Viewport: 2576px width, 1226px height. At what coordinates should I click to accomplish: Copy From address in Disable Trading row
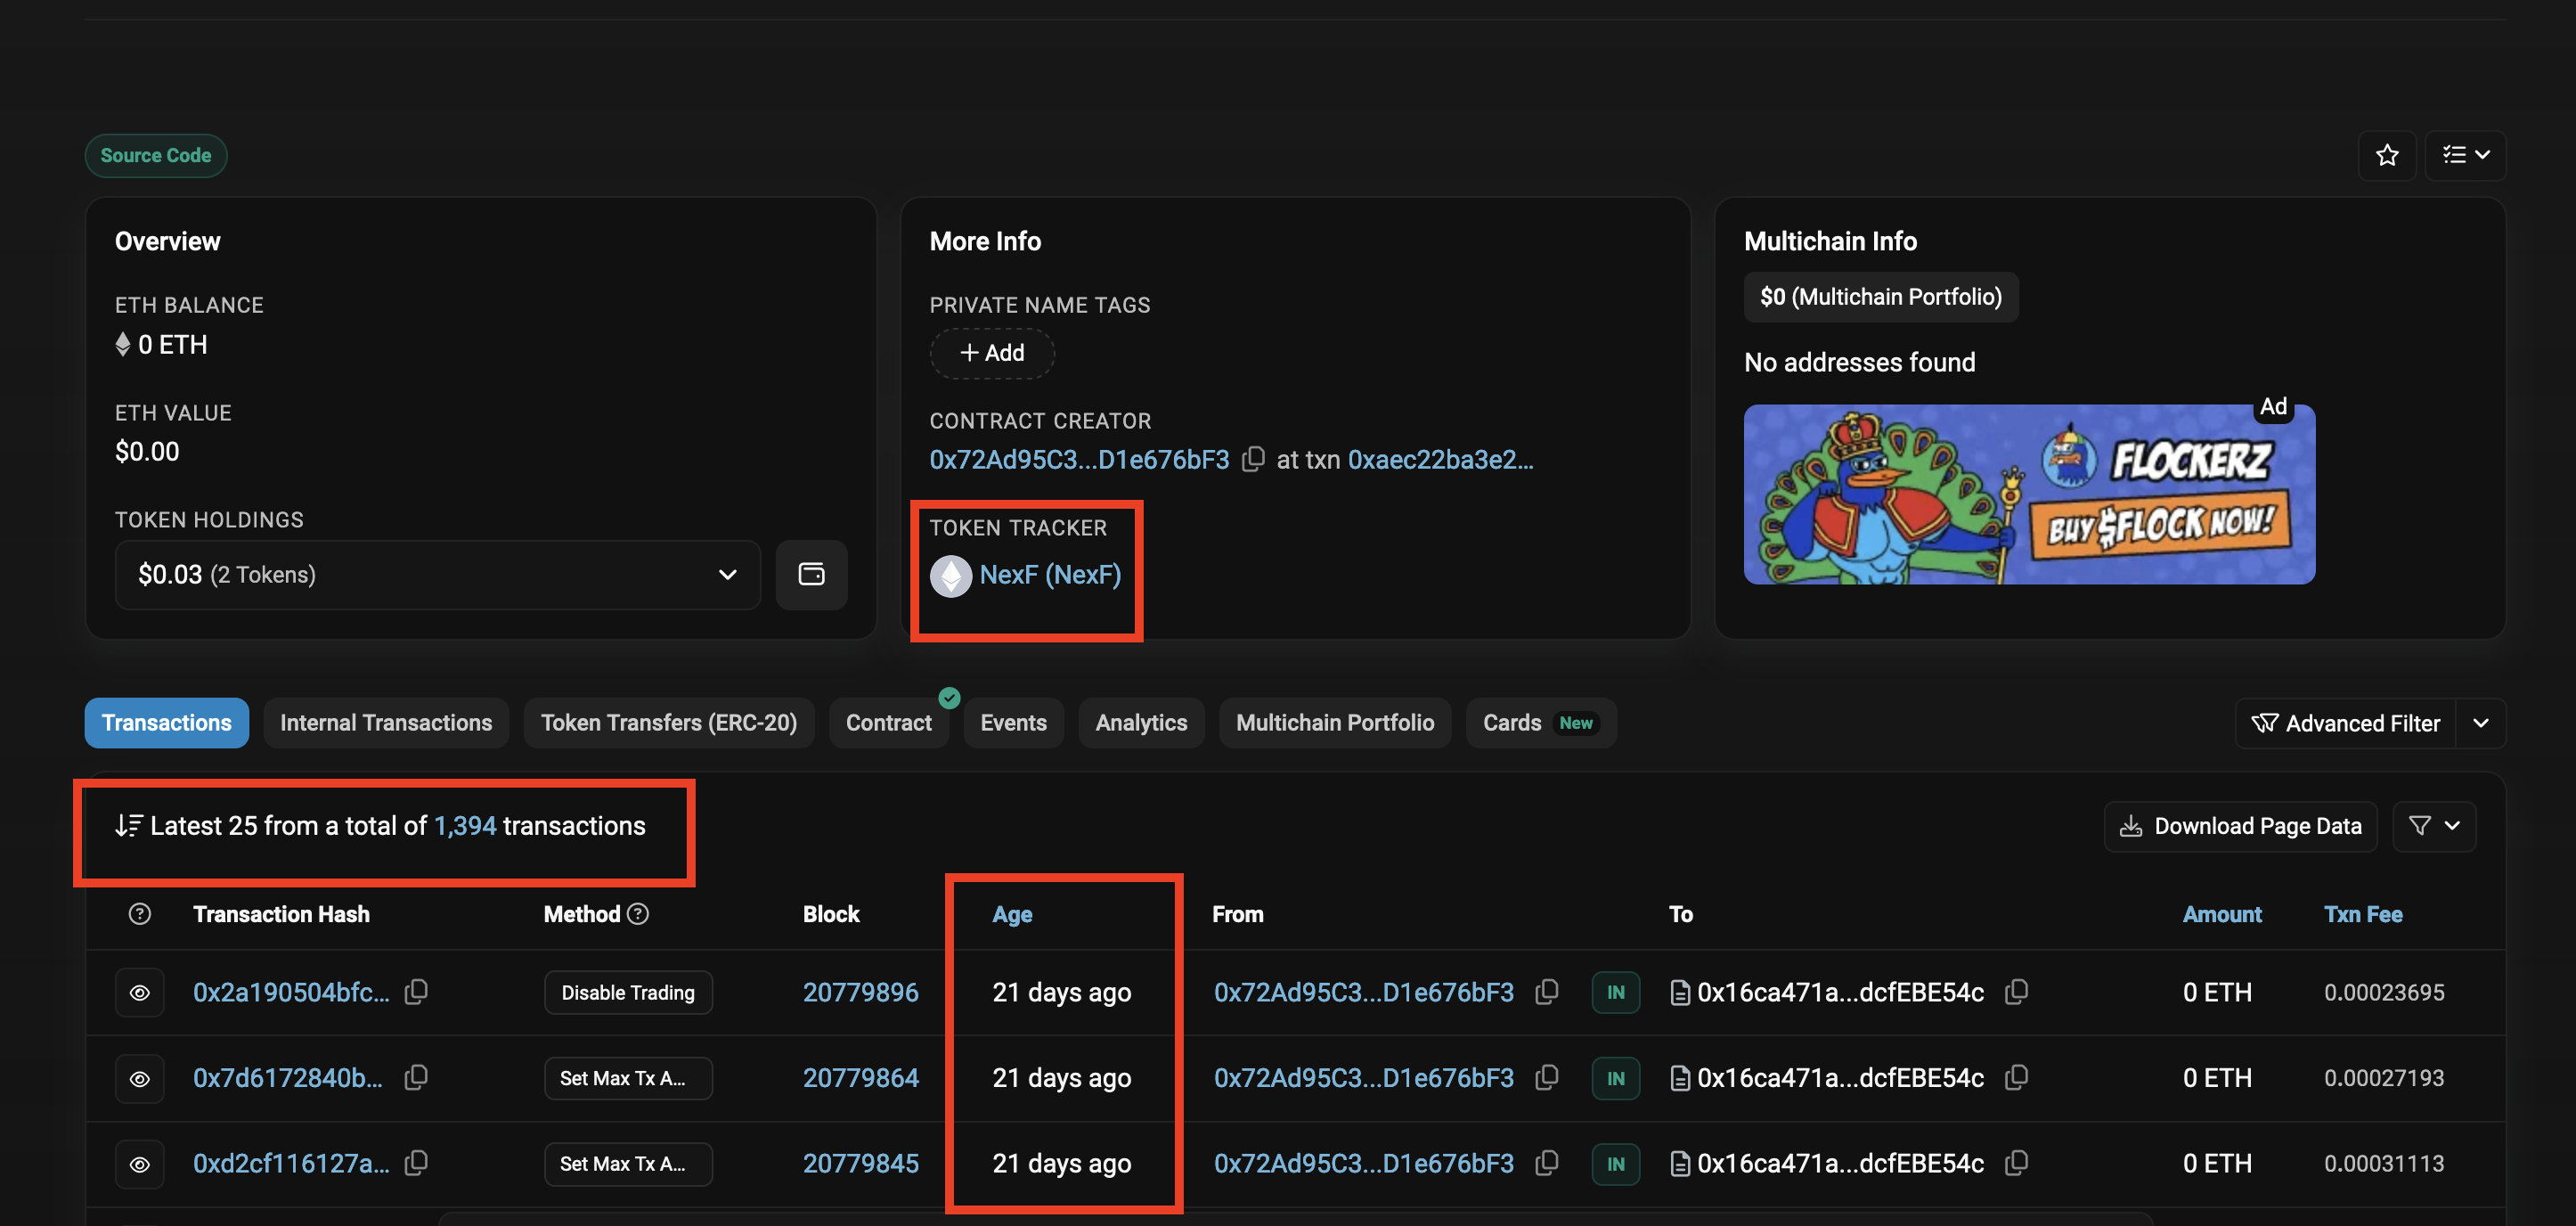(x=1547, y=991)
